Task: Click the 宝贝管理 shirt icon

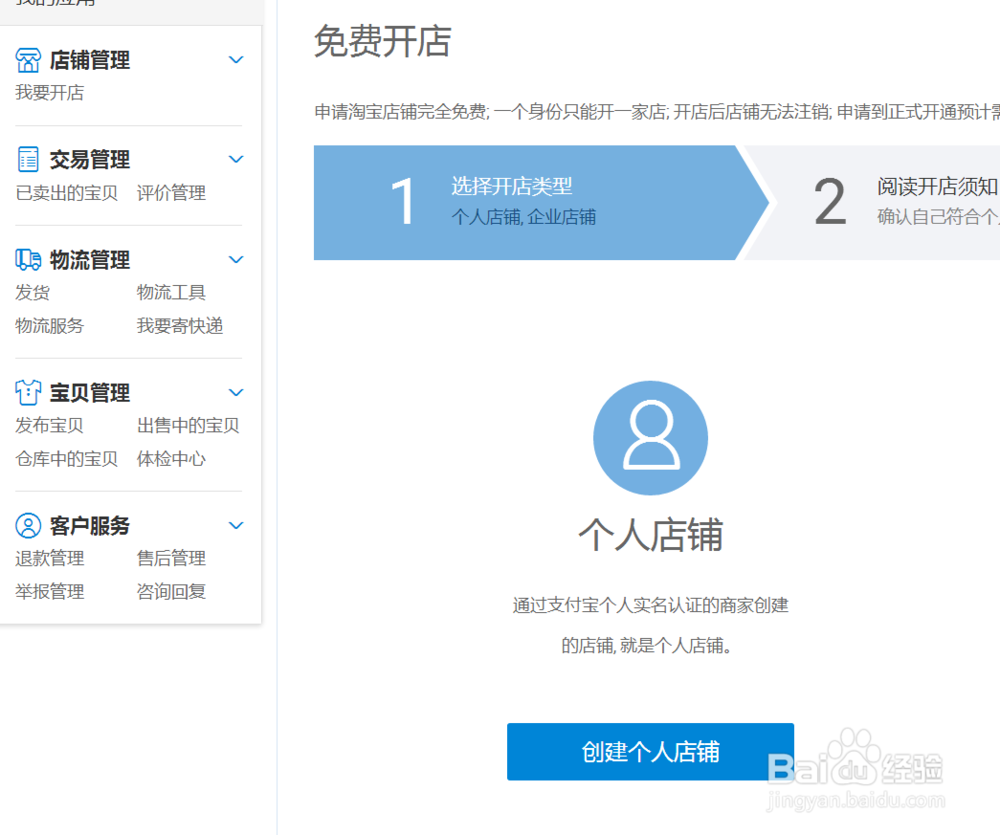Action: (28, 392)
